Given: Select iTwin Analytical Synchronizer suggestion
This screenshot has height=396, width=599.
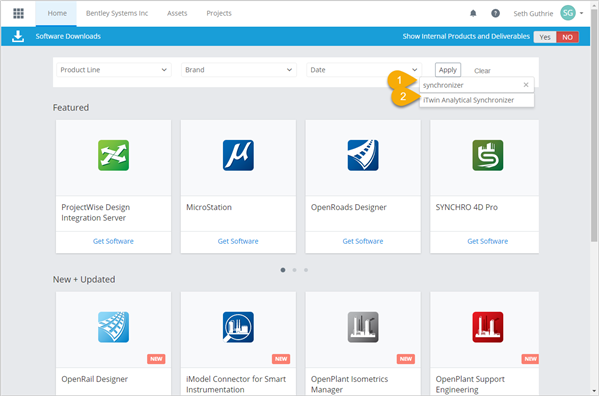Looking at the screenshot, I should 476,100.
